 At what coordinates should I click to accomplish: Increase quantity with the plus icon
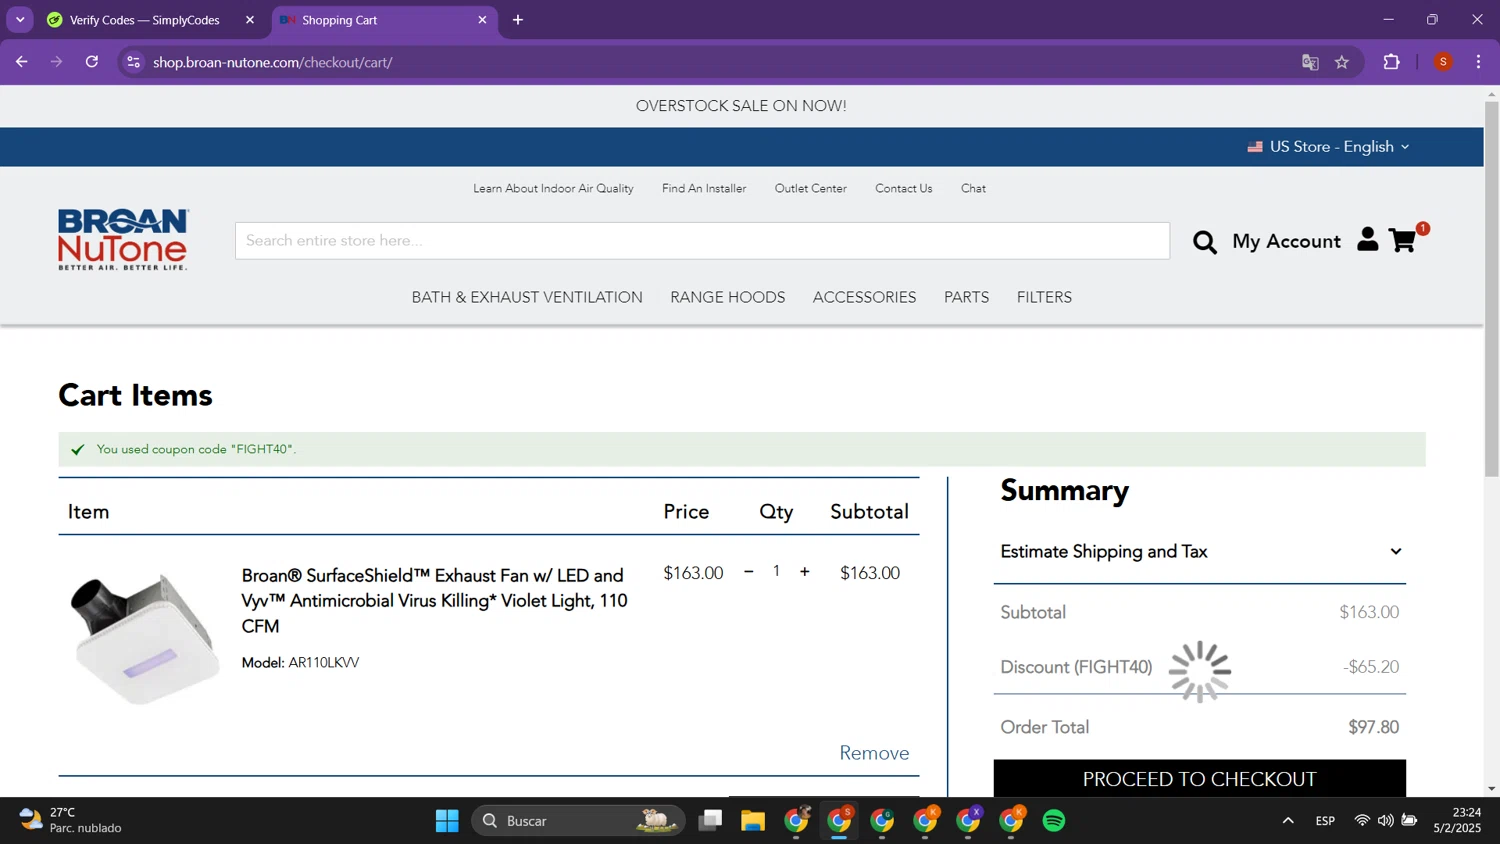[x=804, y=572]
